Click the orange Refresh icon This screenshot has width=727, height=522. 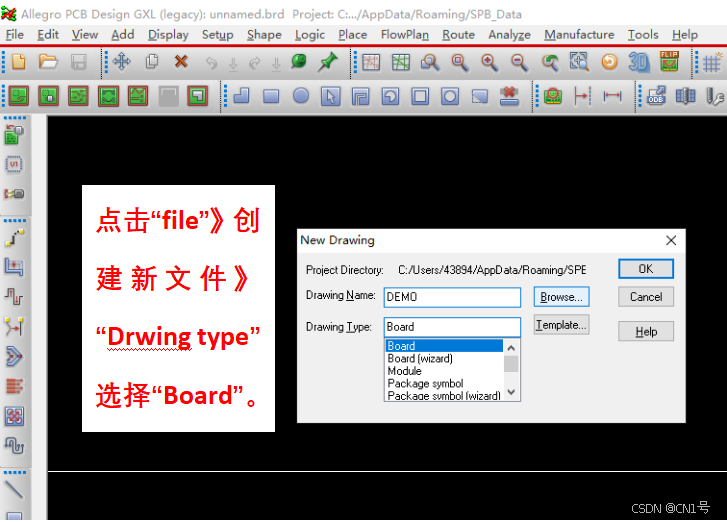(609, 62)
